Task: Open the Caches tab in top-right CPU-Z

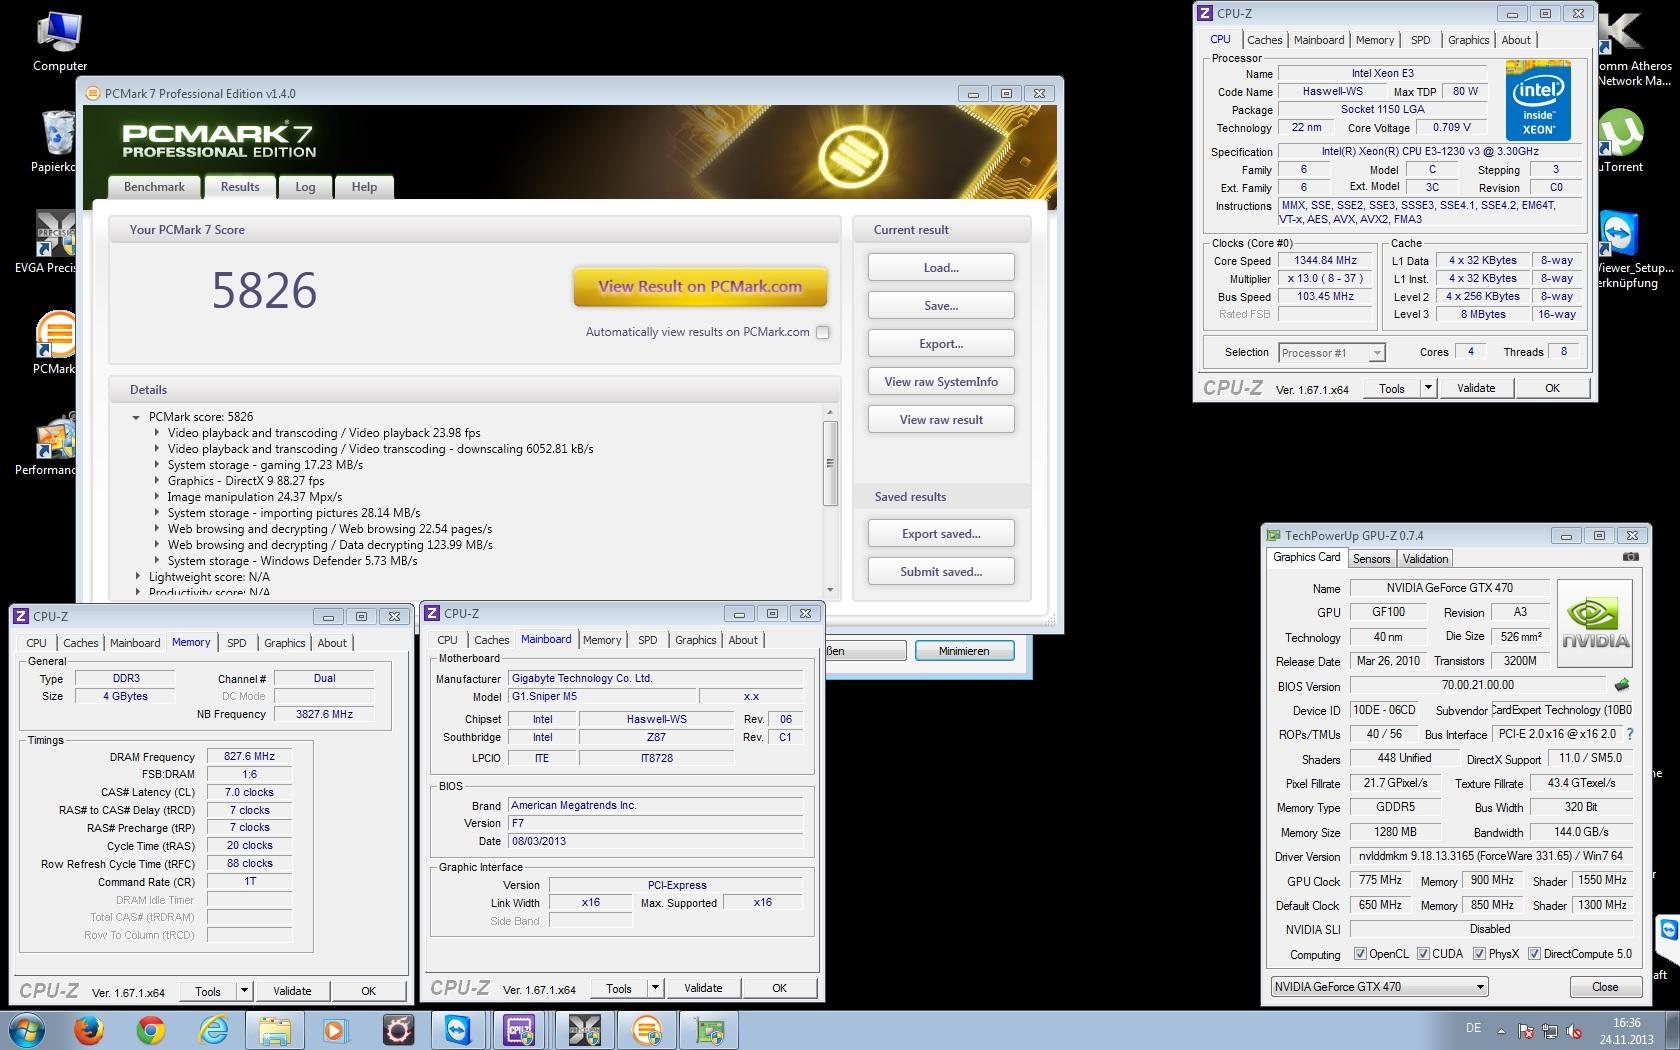Action: [x=1264, y=40]
